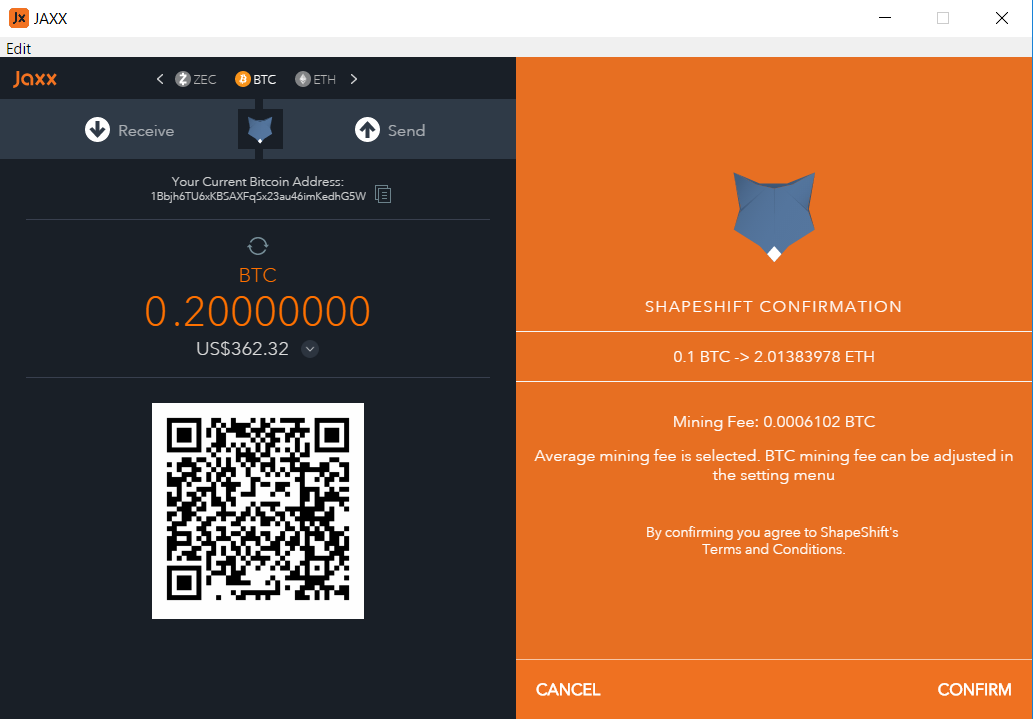Go to previous coin with left chevron

160,79
